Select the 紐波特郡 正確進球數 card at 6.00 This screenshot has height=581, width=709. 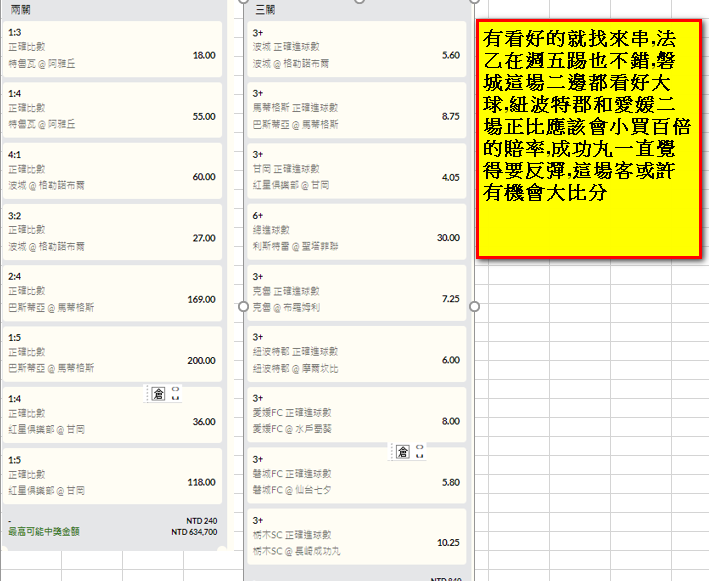(357, 354)
